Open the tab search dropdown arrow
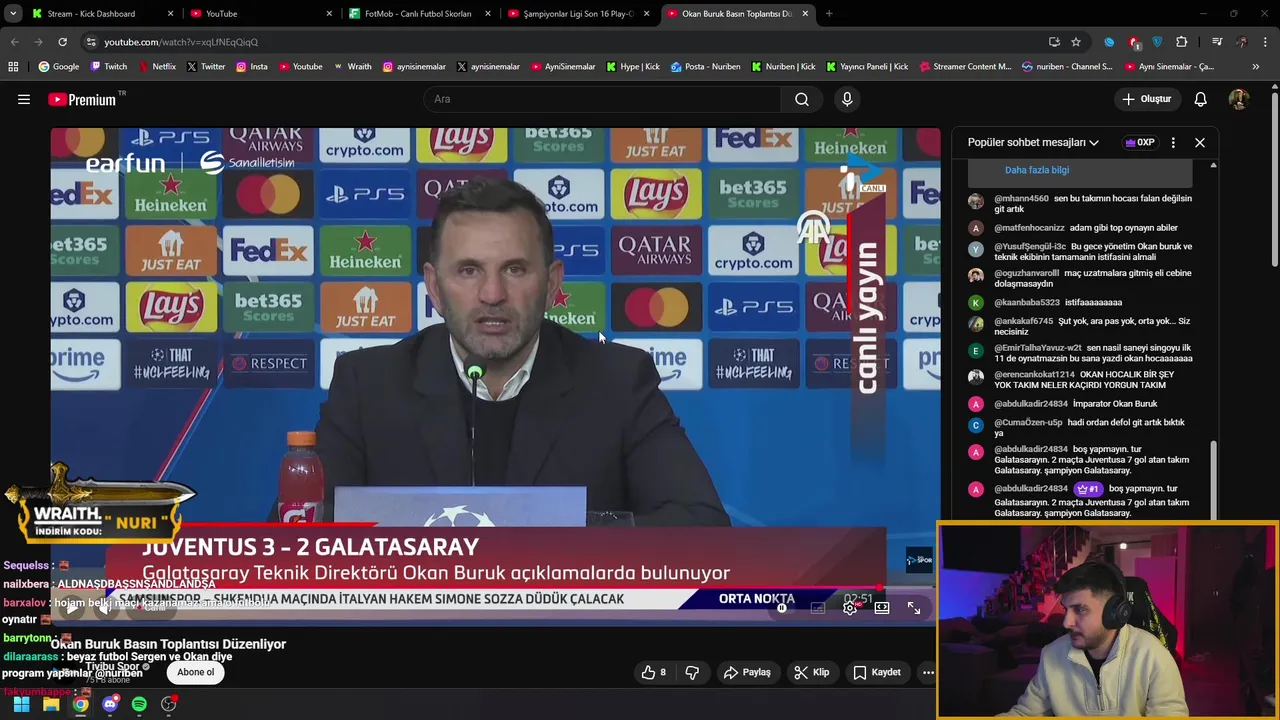This screenshot has height=720, width=1280. point(13,14)
